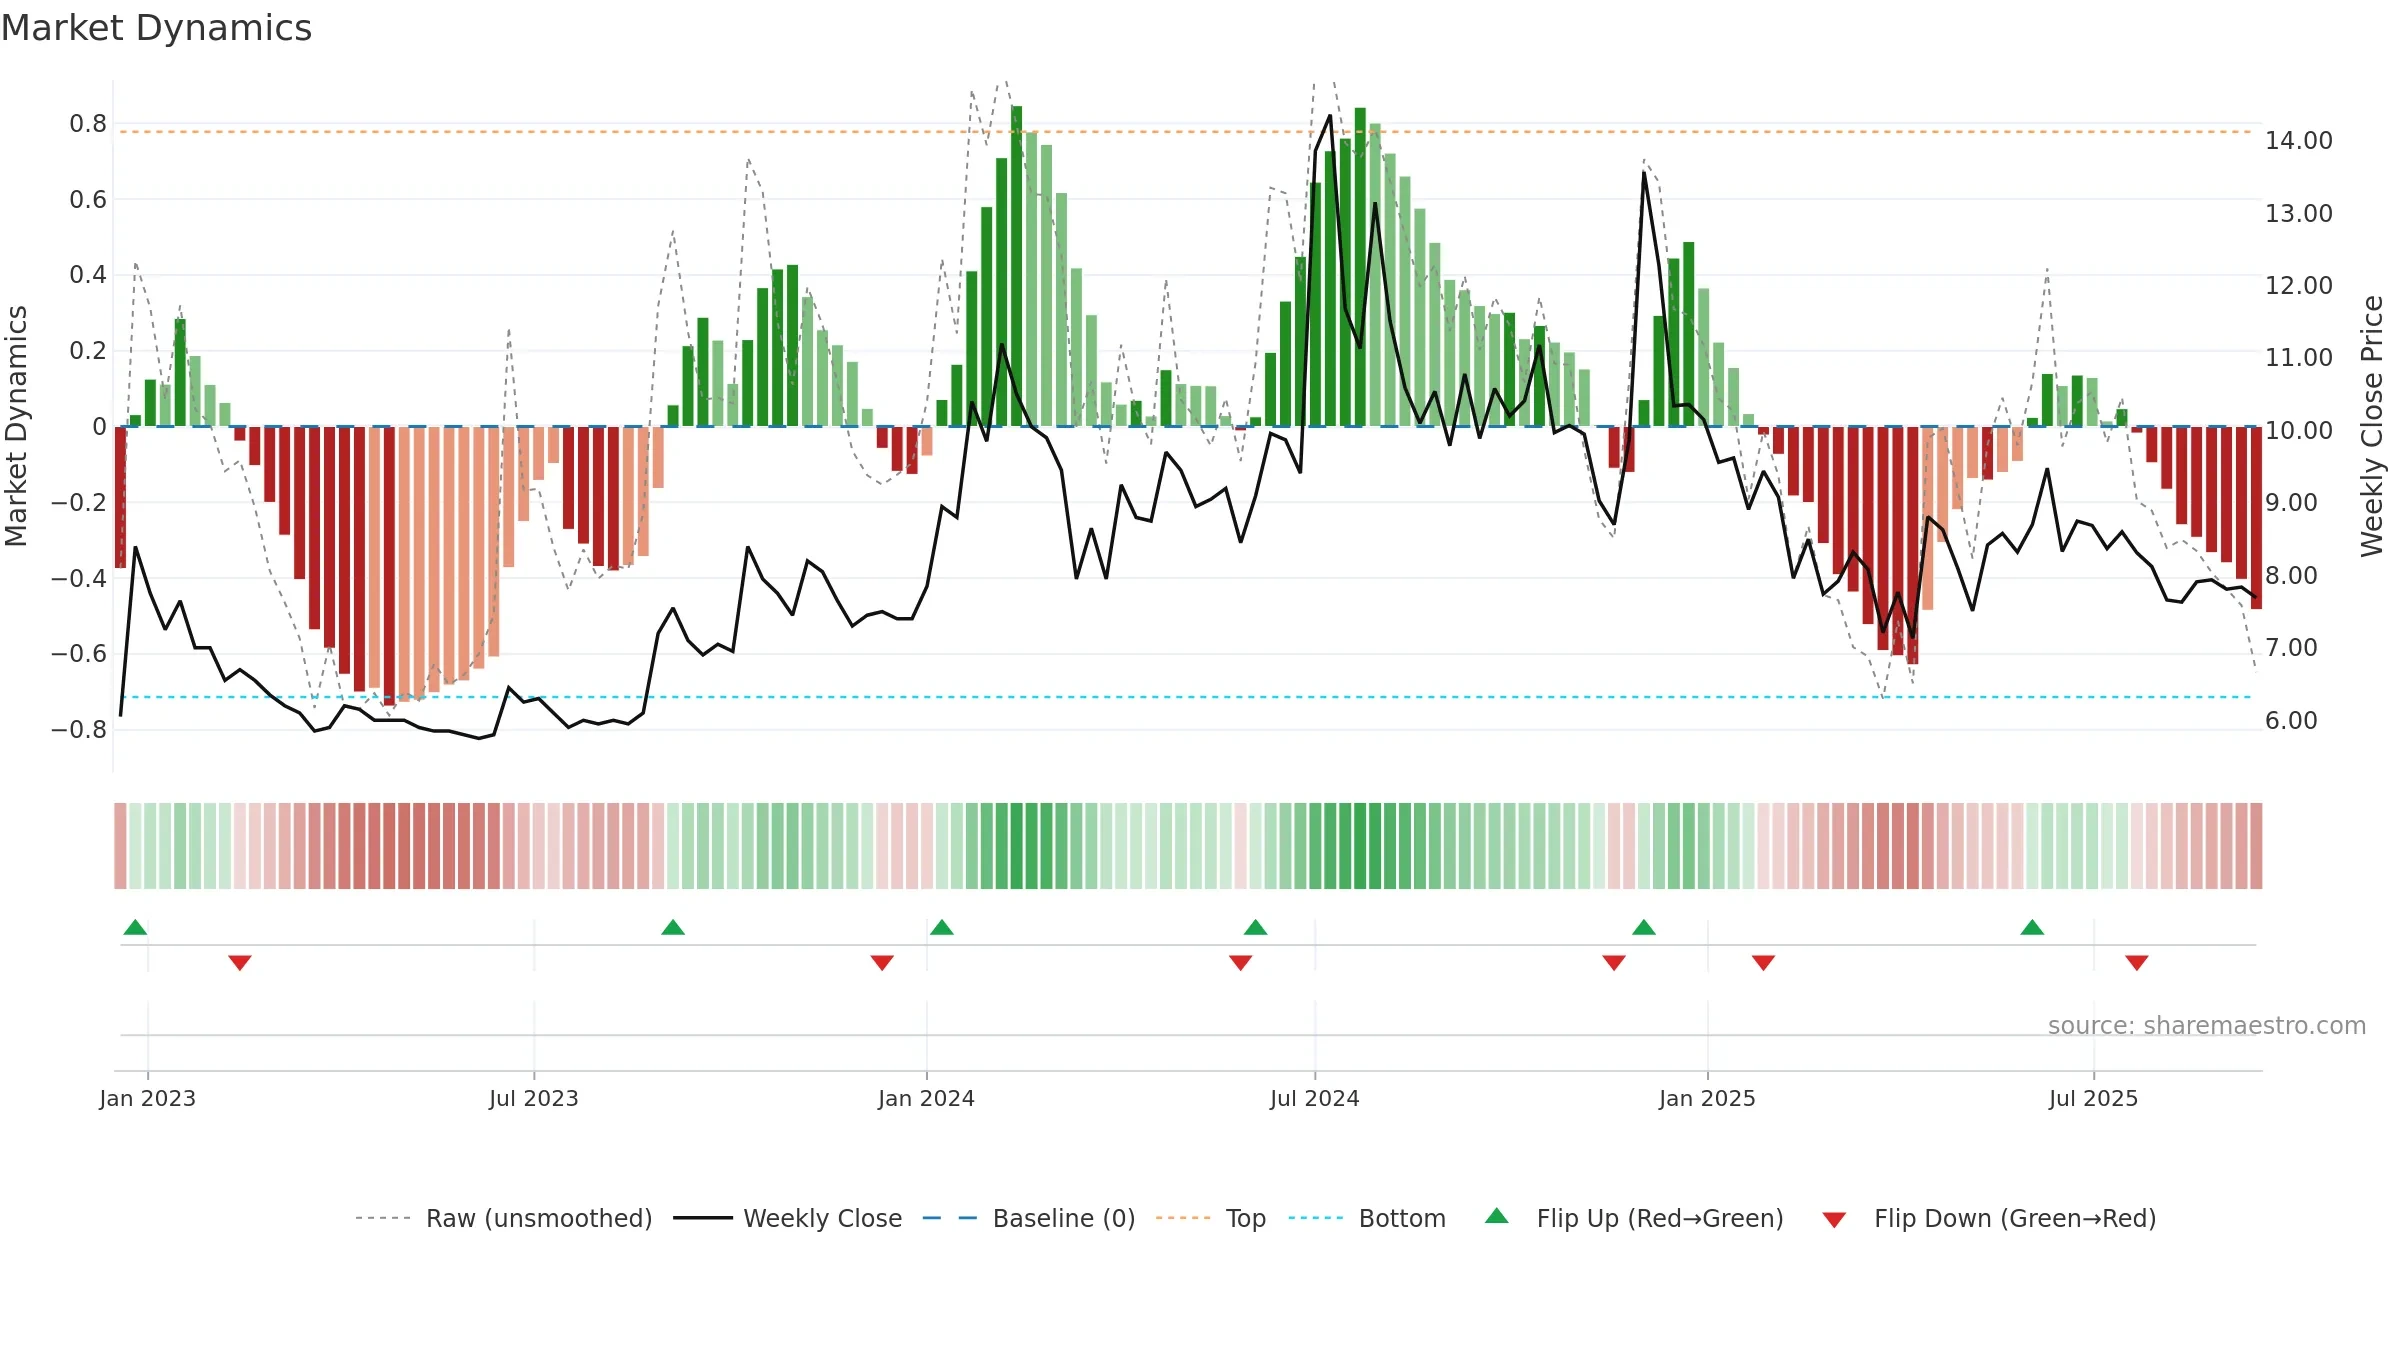This screenshot has height=1350, width=2400.
Task: Click the 'source: sharemaestro.com' credit text
Action: 2207,1025
